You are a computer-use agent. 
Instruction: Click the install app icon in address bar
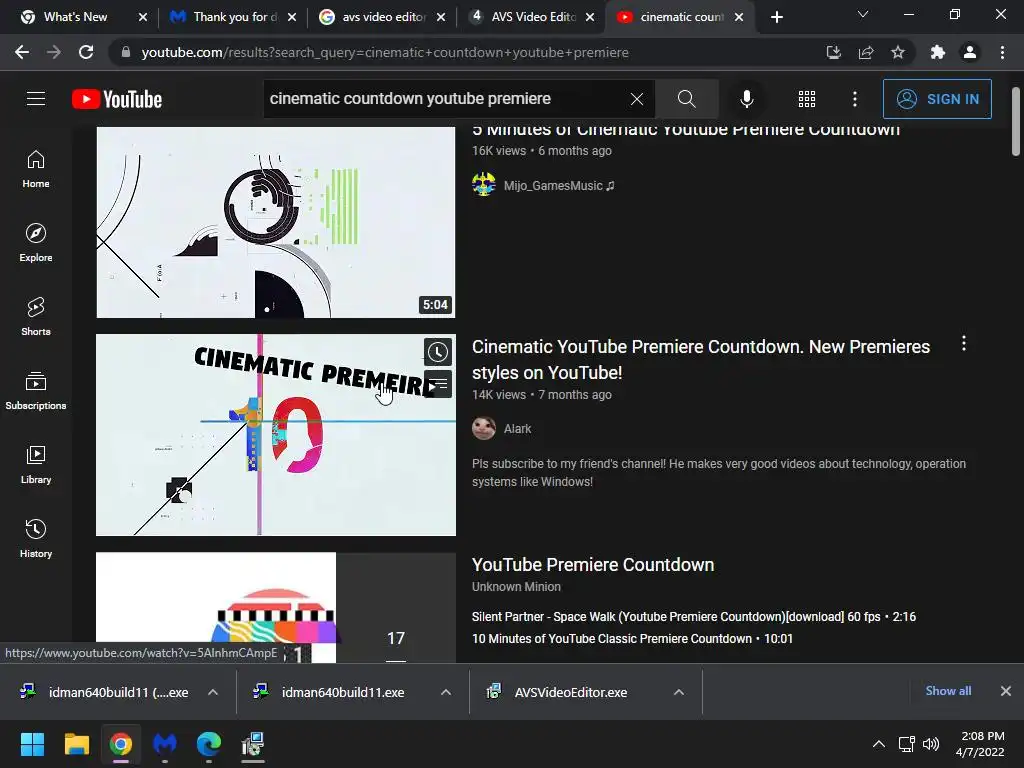pos(834,52)
